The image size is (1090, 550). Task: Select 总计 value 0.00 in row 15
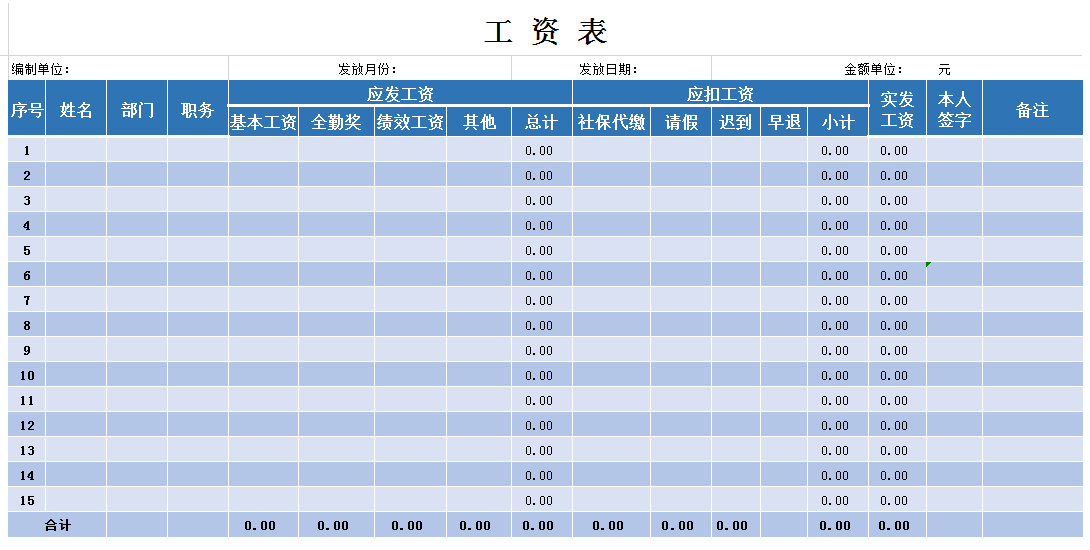(x=542, y=501)
